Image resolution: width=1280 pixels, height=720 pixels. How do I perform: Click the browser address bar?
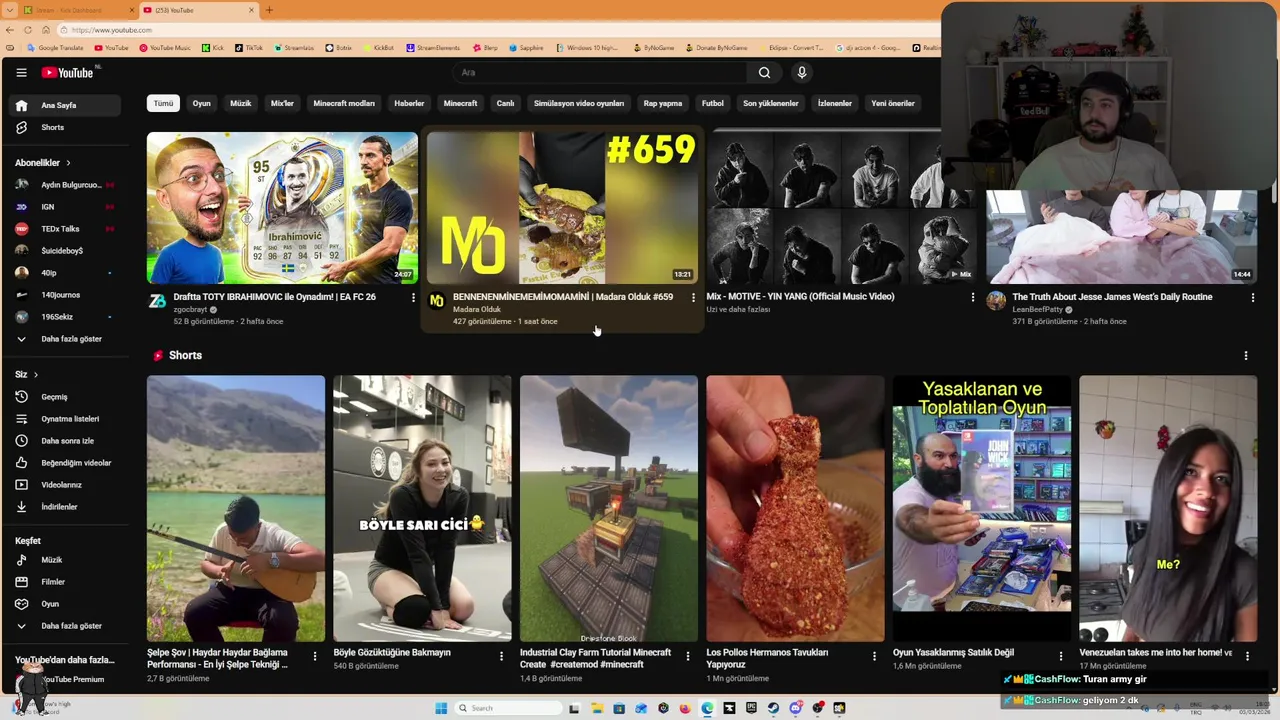click(x=500, y=30)
